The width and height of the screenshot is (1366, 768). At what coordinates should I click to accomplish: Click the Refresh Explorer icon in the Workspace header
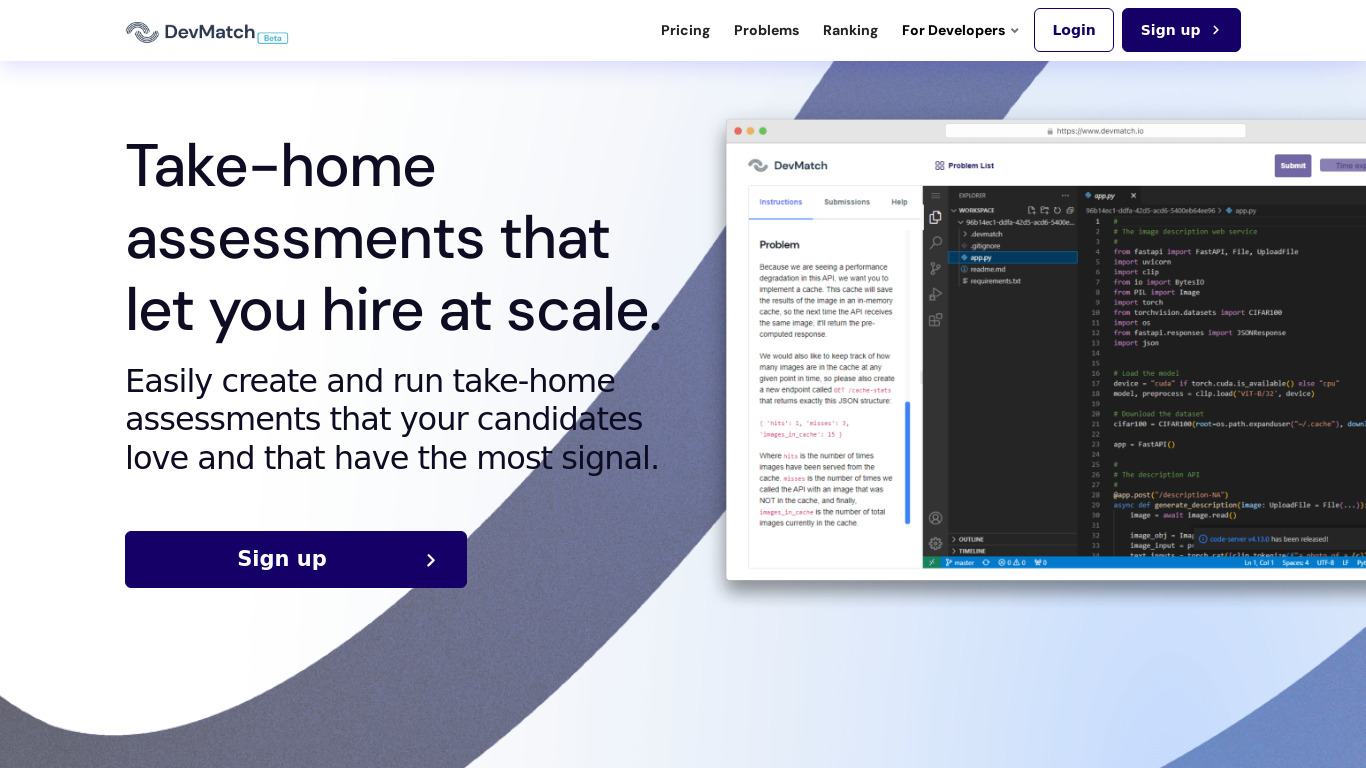pos(1057,210)
